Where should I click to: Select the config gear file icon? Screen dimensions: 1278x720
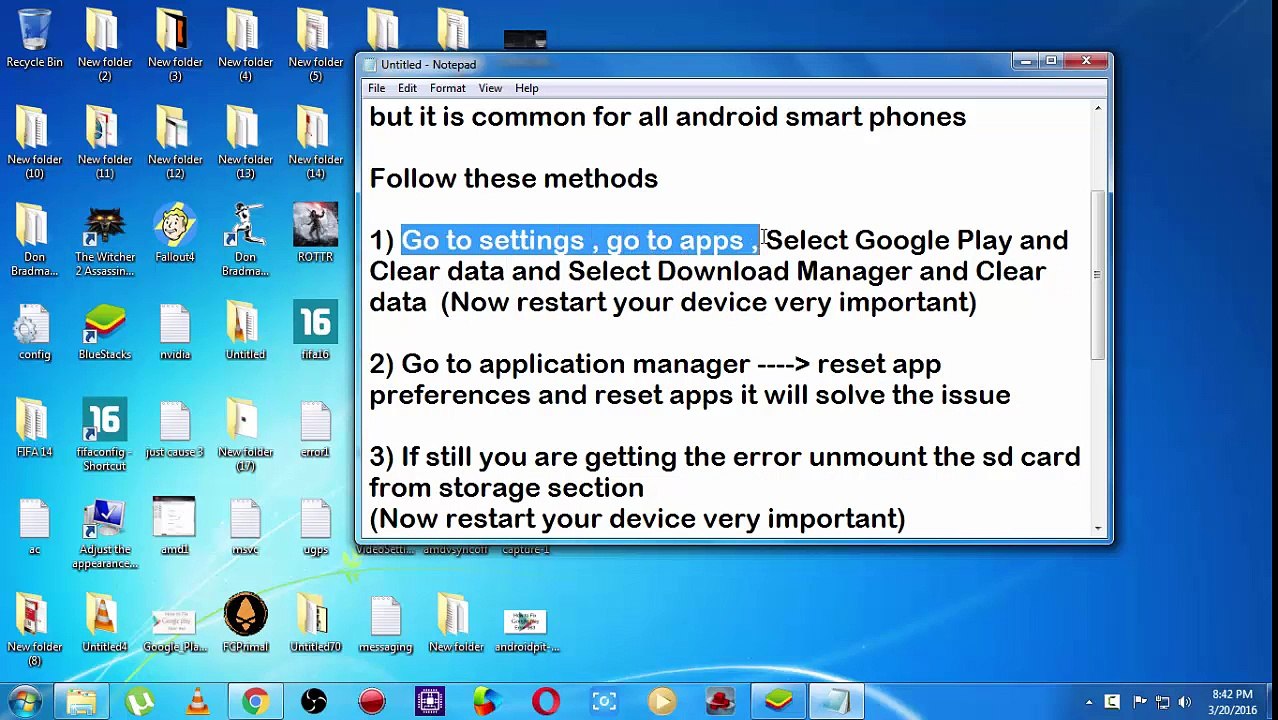point(34,332)
